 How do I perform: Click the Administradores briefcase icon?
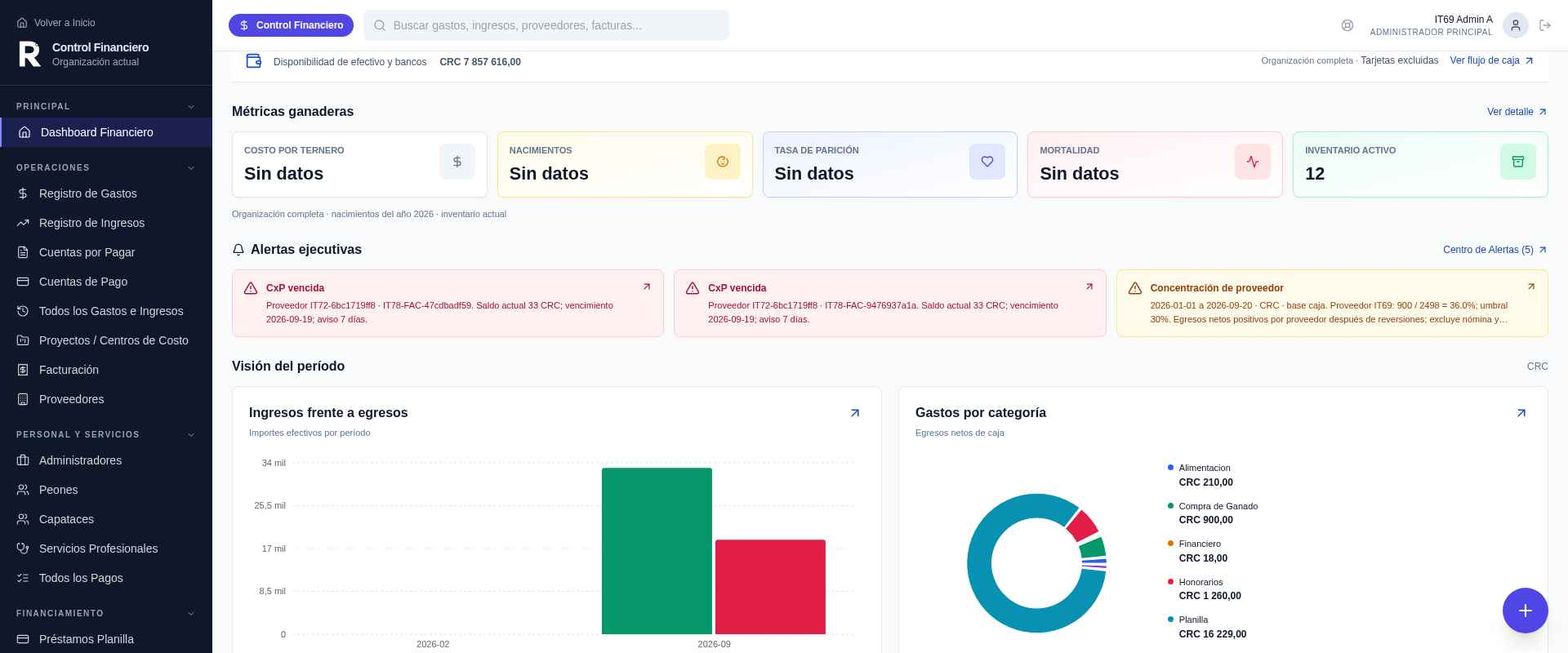point(23,461)
